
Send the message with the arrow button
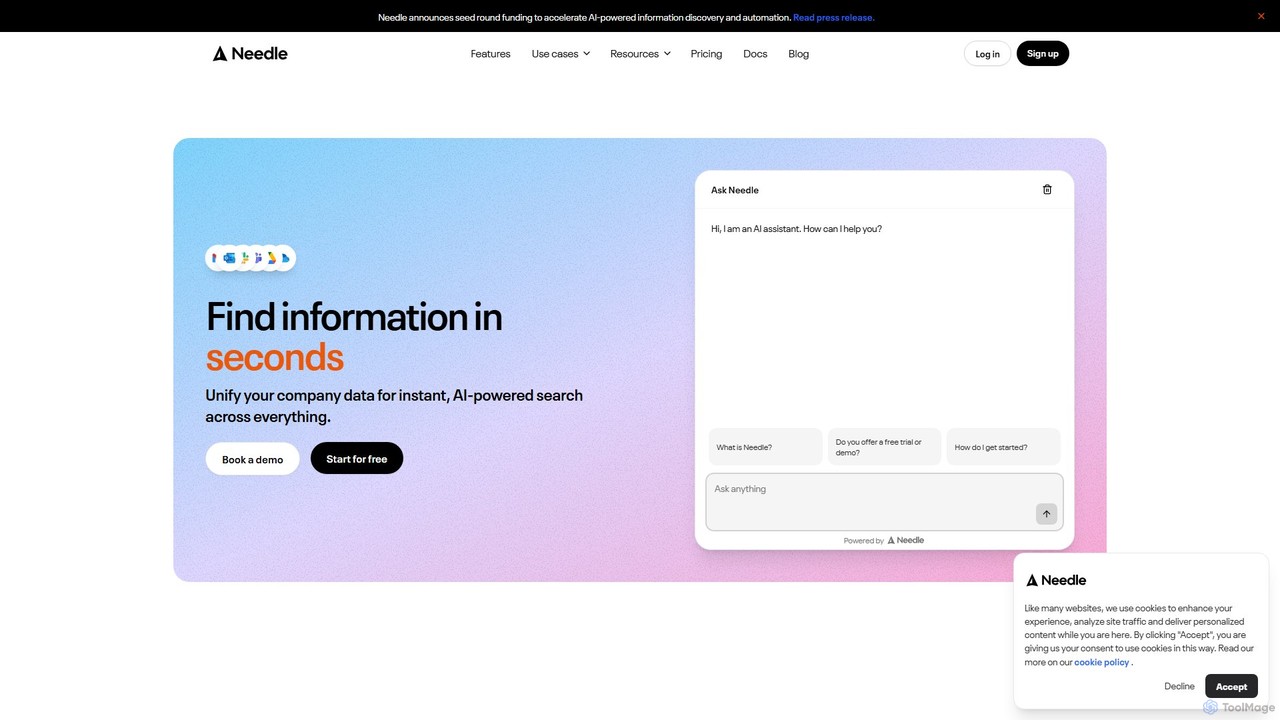(1046, 514)
